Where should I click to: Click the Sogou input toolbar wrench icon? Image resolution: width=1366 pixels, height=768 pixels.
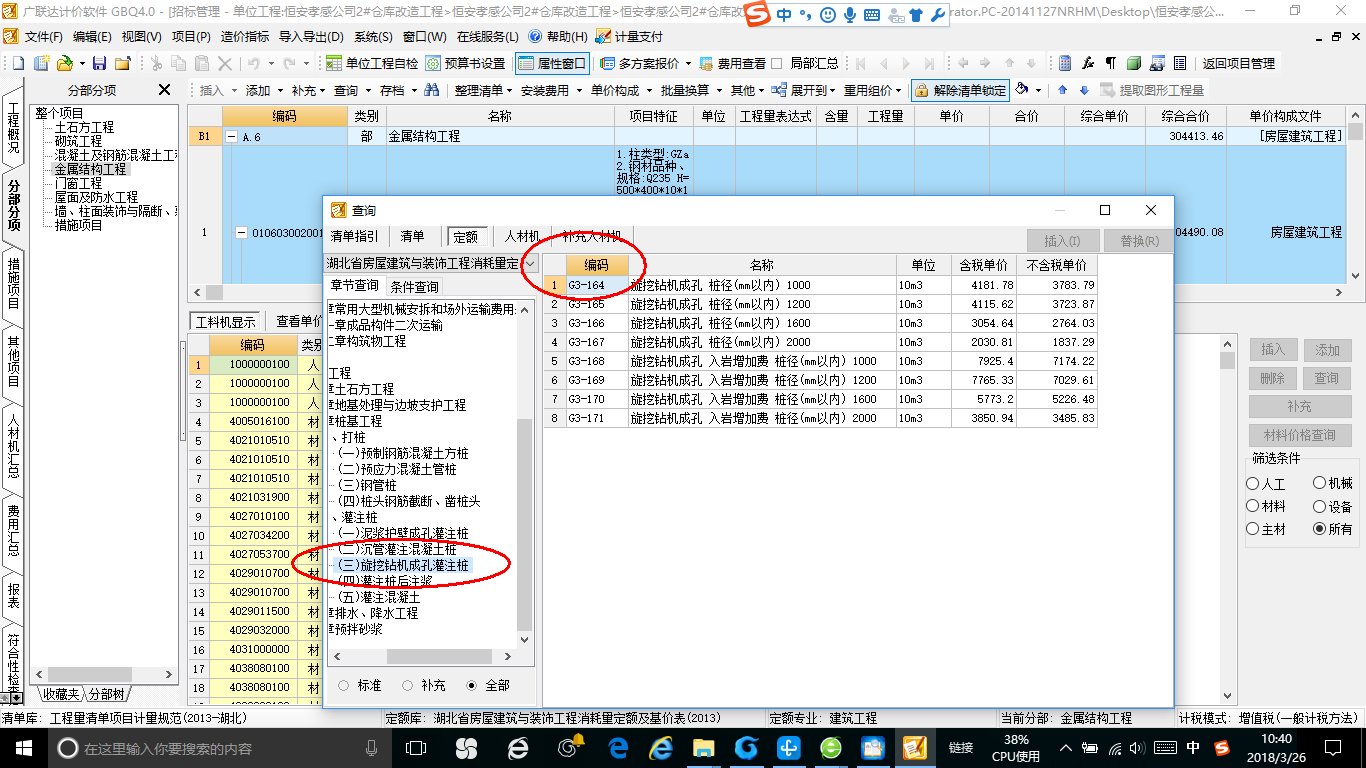[937, 15]
